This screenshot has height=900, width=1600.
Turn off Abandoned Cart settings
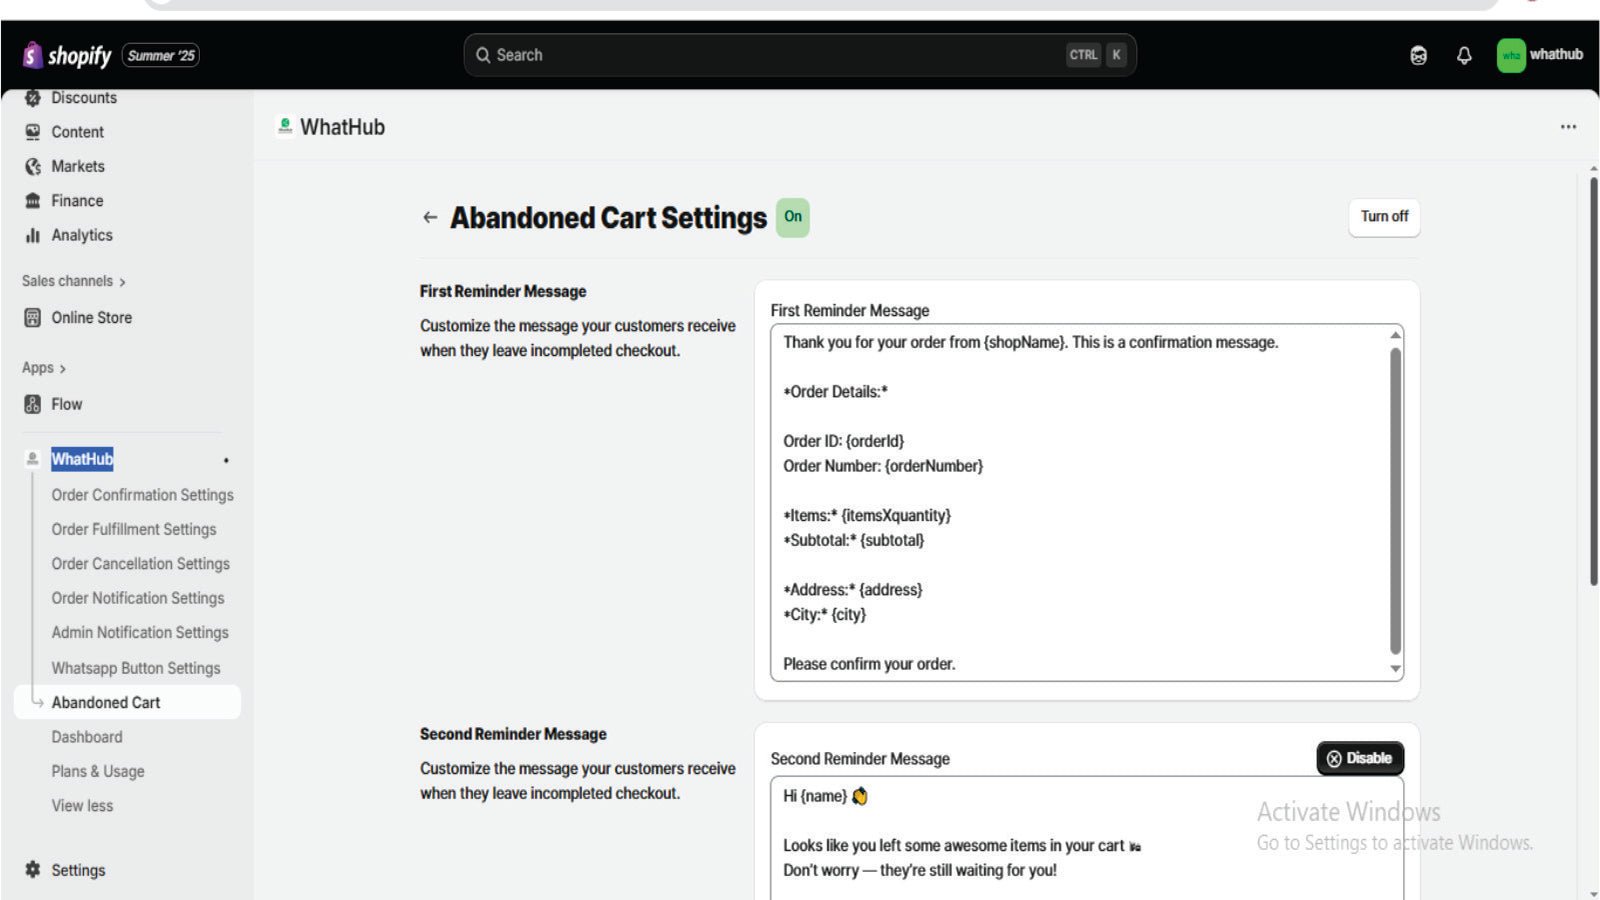tap(1383, 217)
